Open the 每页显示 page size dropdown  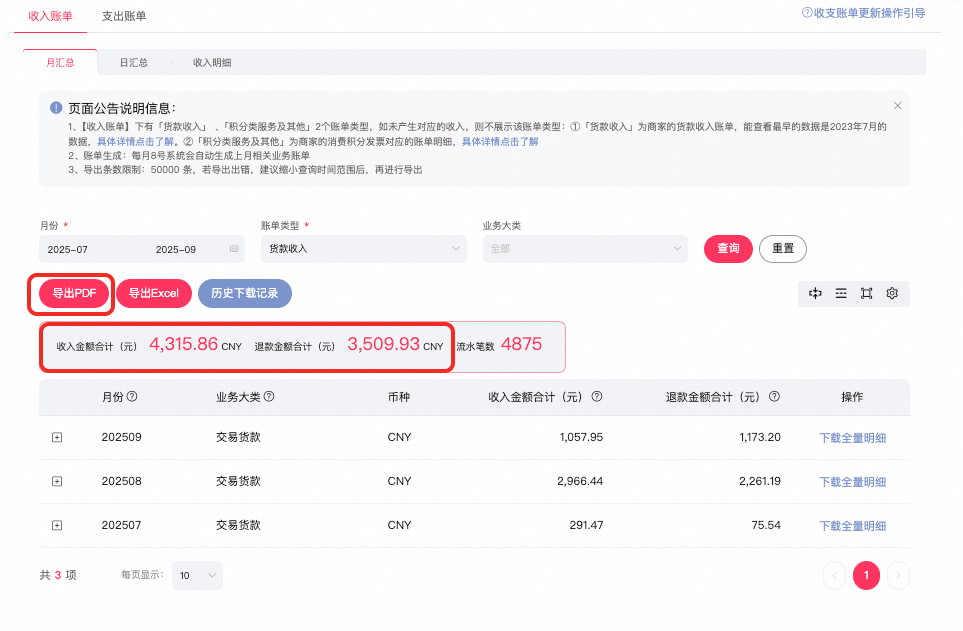pos(197,576)
